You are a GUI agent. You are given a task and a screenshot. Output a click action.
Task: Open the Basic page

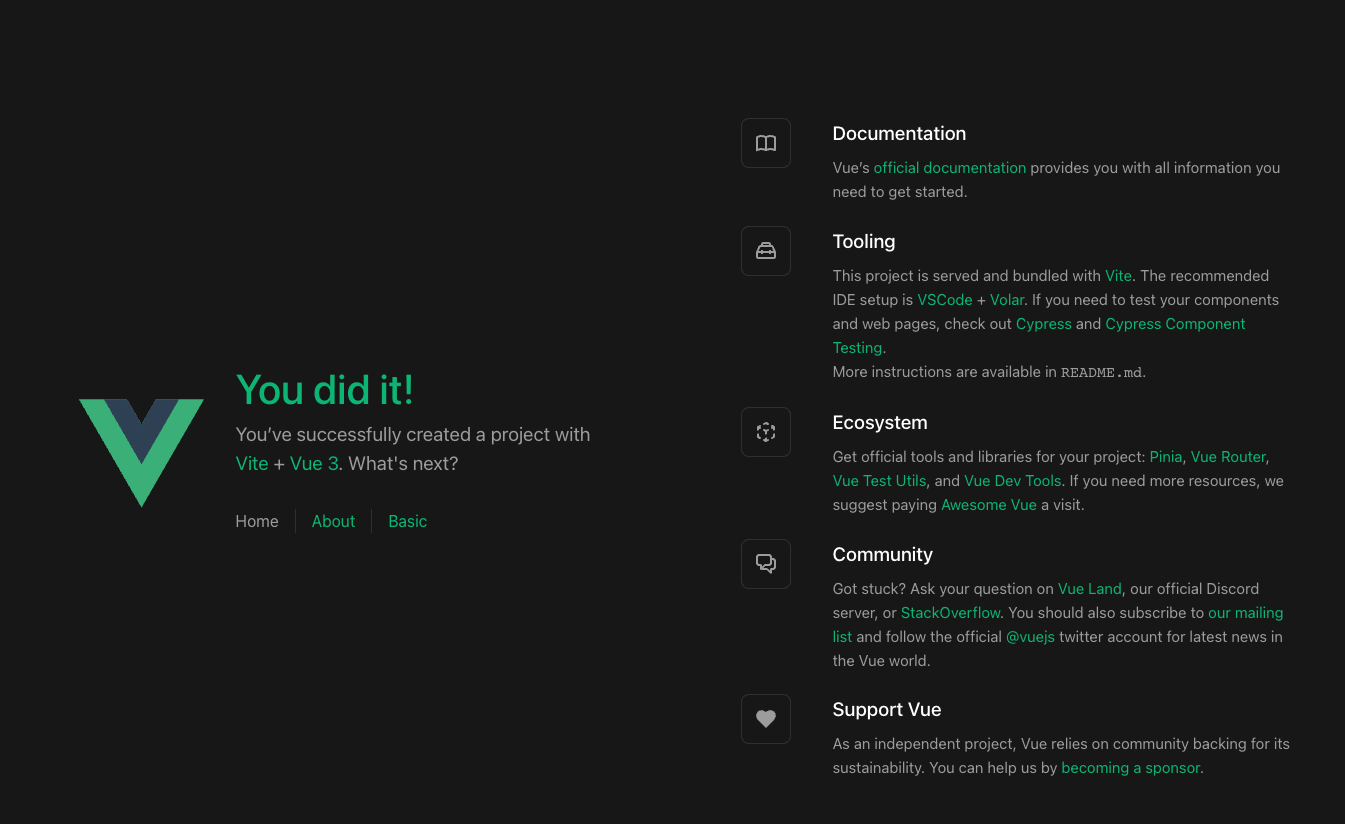pos(407,521)
